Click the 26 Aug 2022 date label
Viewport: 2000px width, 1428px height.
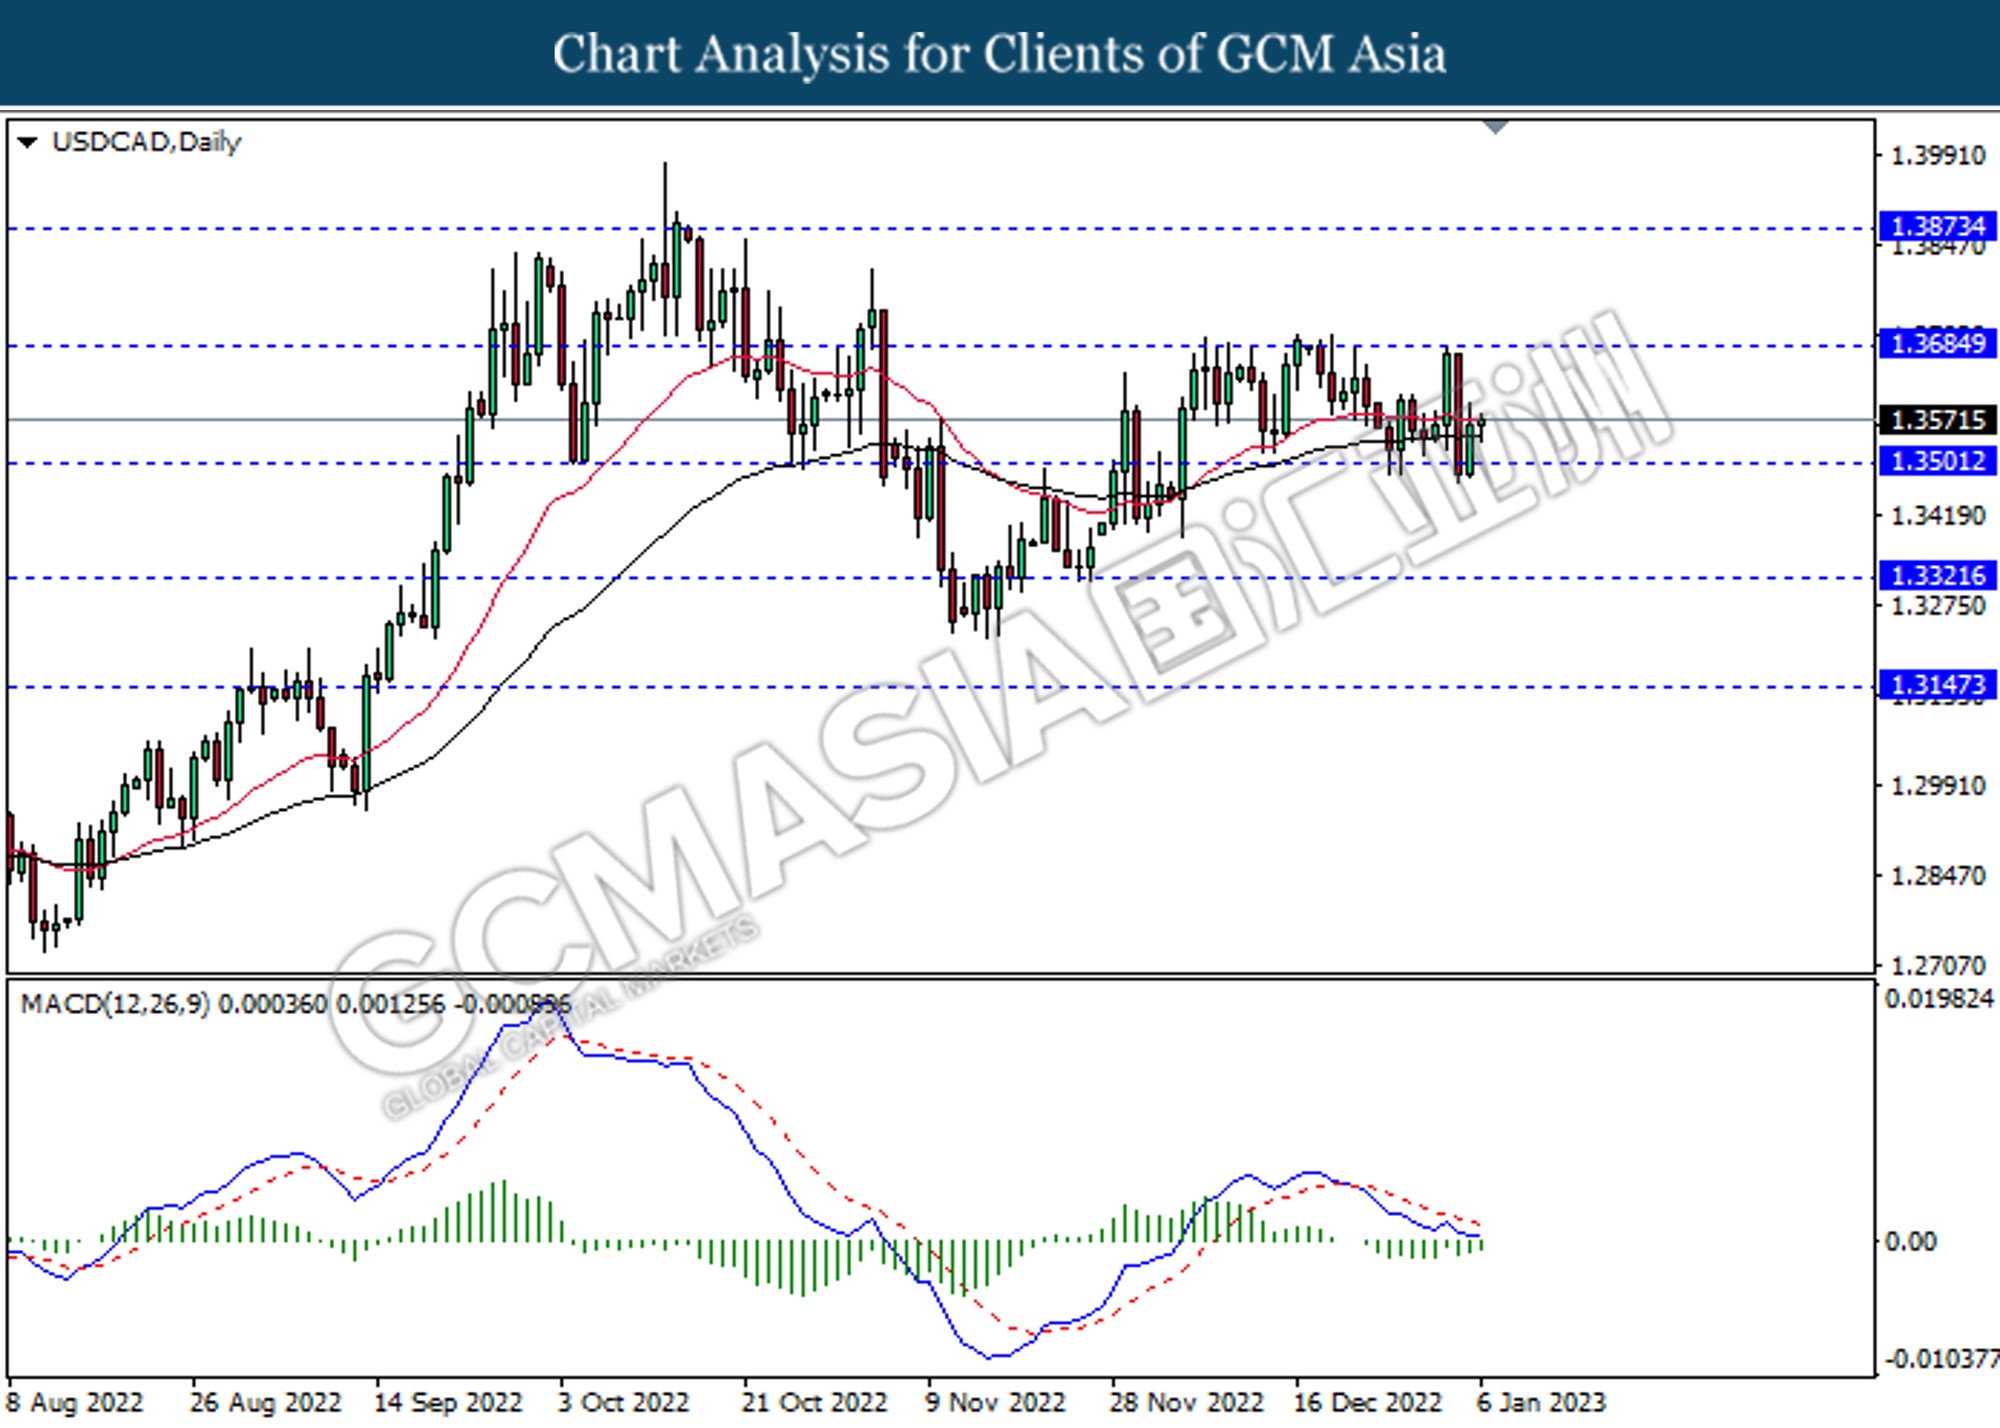pyautogui.click(x=265, y=1402)
